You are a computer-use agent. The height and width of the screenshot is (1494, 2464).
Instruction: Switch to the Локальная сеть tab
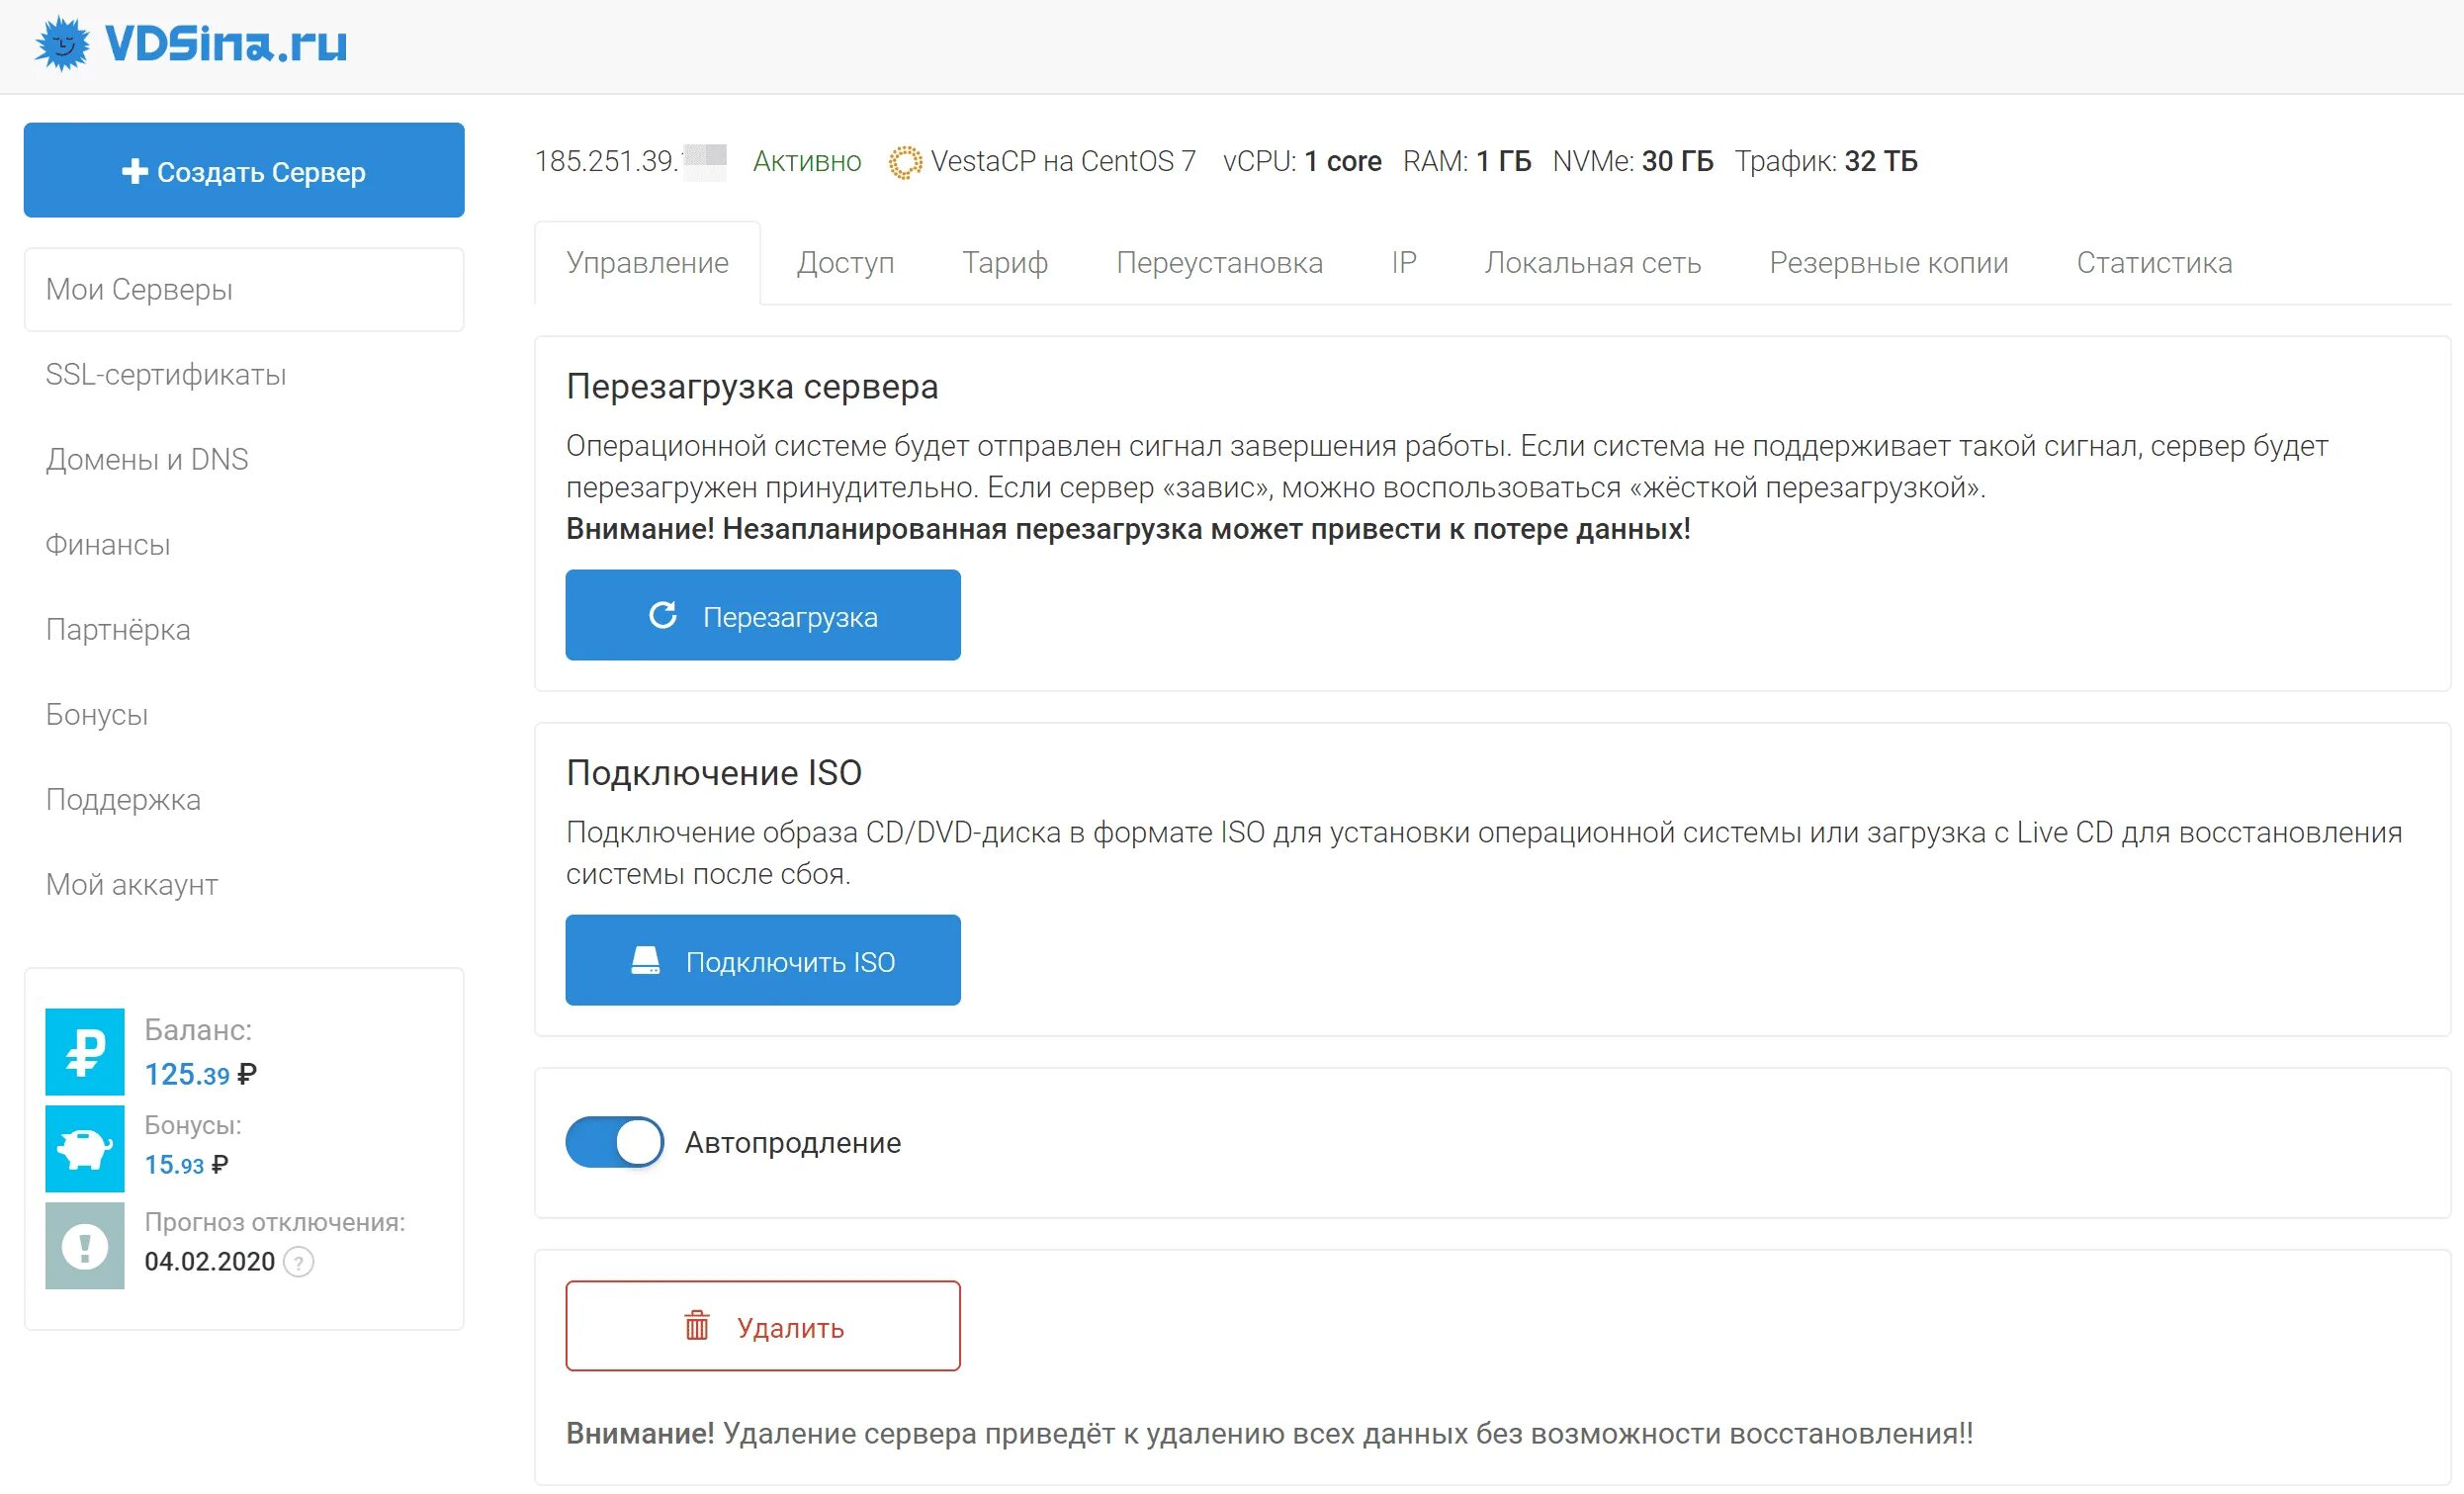coord(1592,263)
